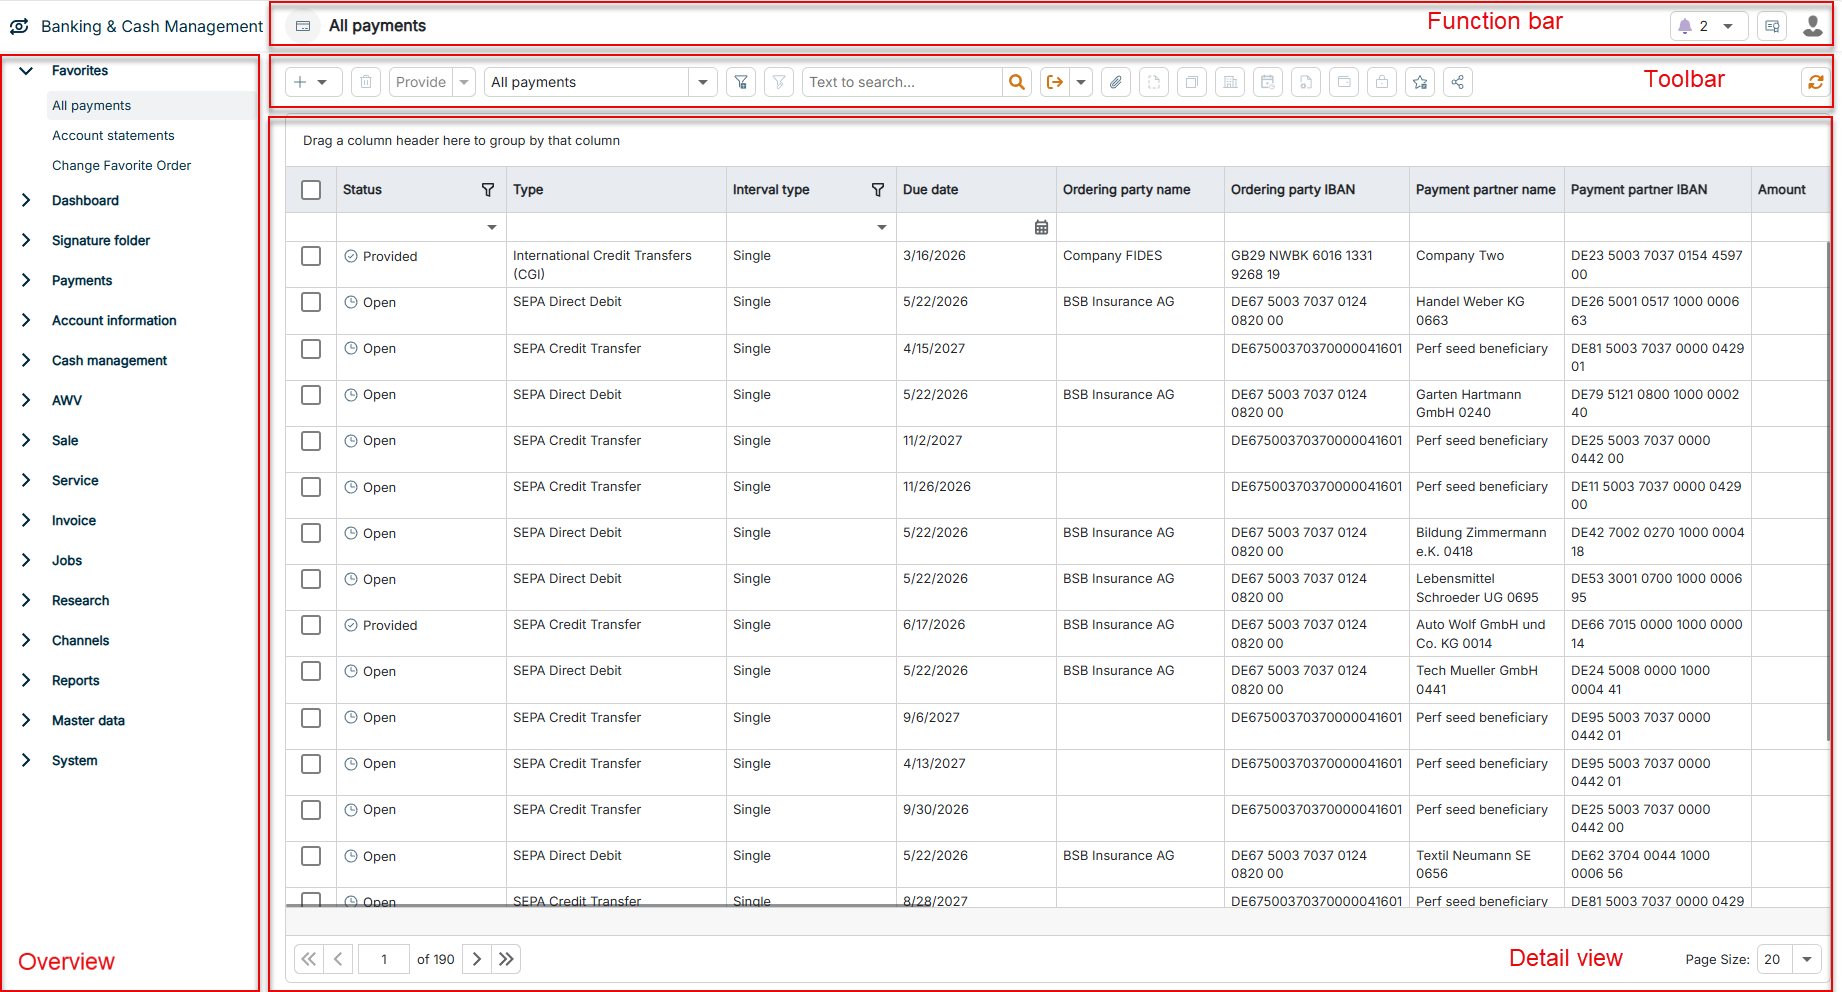Click the apply filter funnel icon
The height and width of the screenshot is (992, 1842).
coord(741,82)
